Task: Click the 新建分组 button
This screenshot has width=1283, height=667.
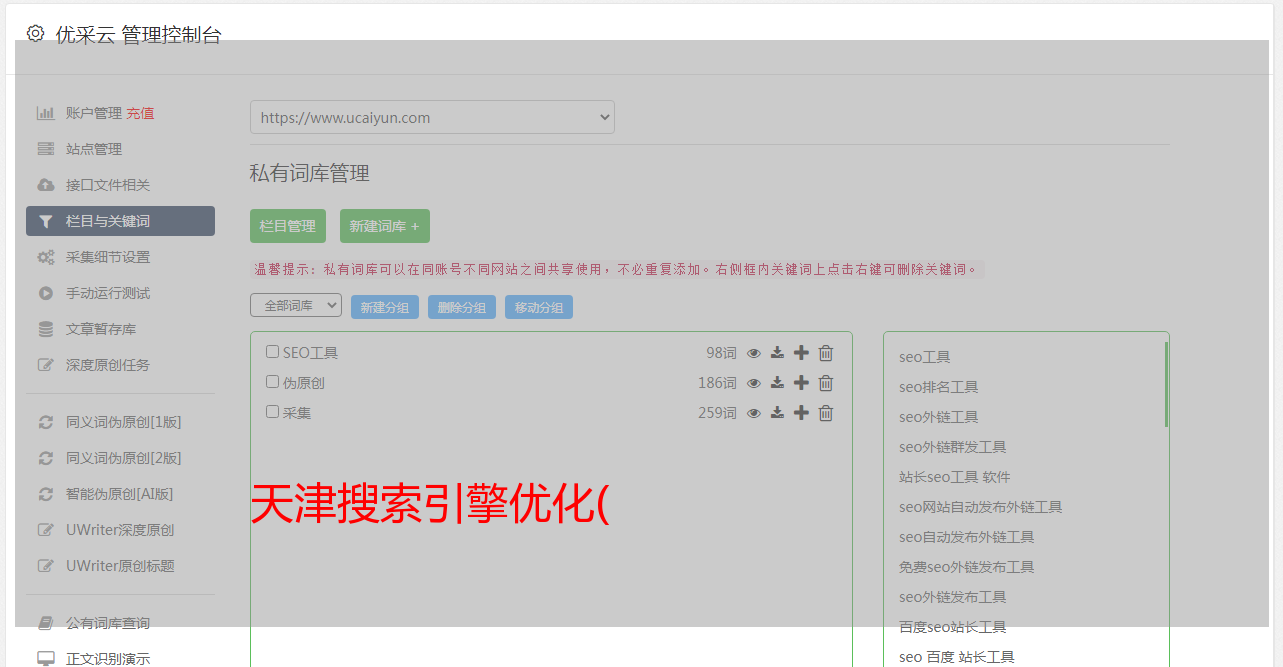Action: 385,307
